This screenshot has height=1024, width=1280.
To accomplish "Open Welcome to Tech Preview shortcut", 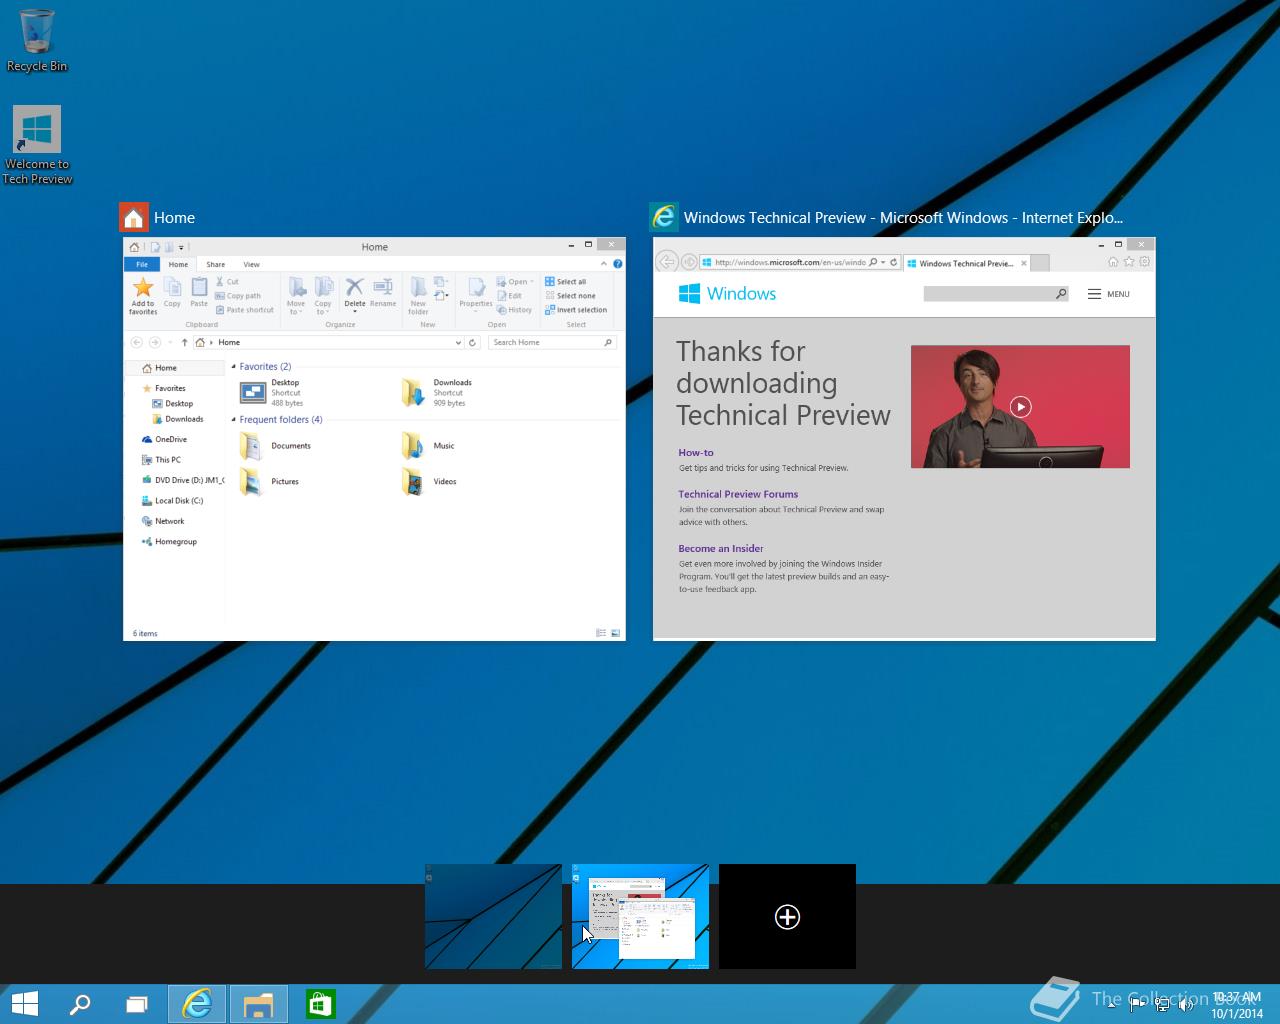I will click(x=37, y=145).
